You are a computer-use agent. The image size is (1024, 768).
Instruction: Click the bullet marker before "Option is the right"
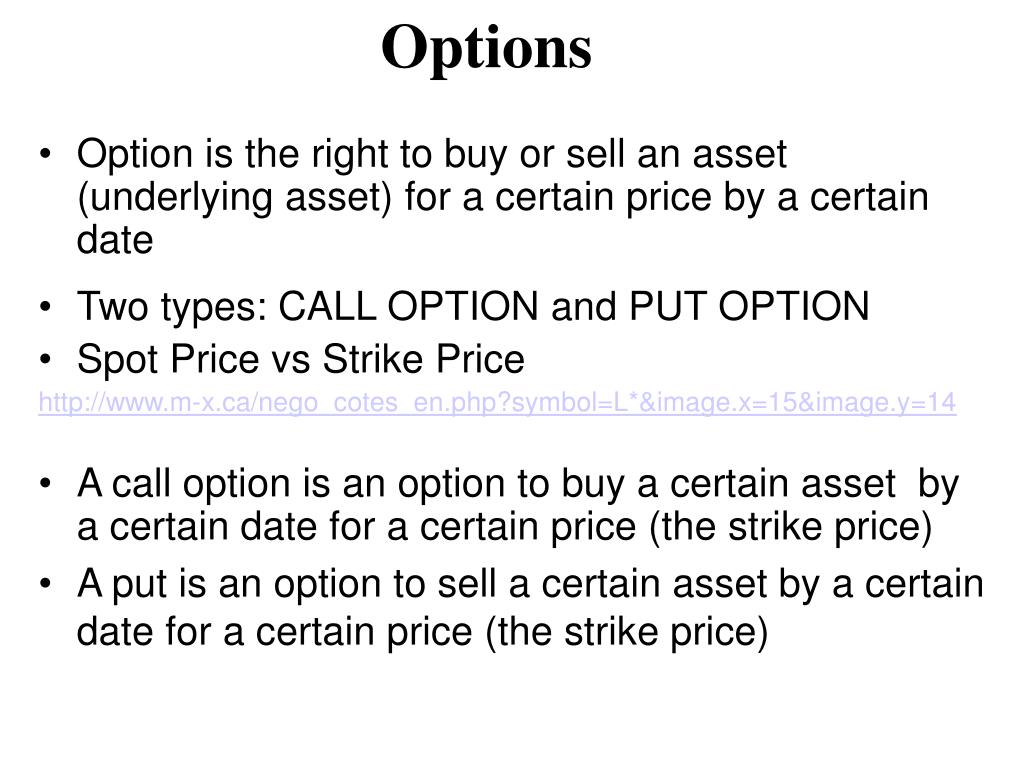click(44, 155)
